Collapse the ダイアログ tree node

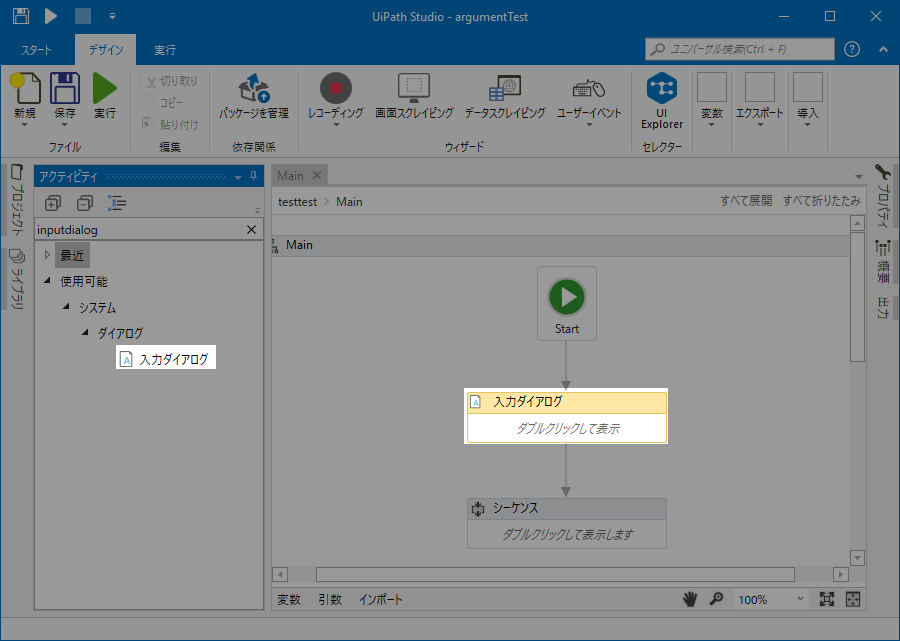pos(85,332)
